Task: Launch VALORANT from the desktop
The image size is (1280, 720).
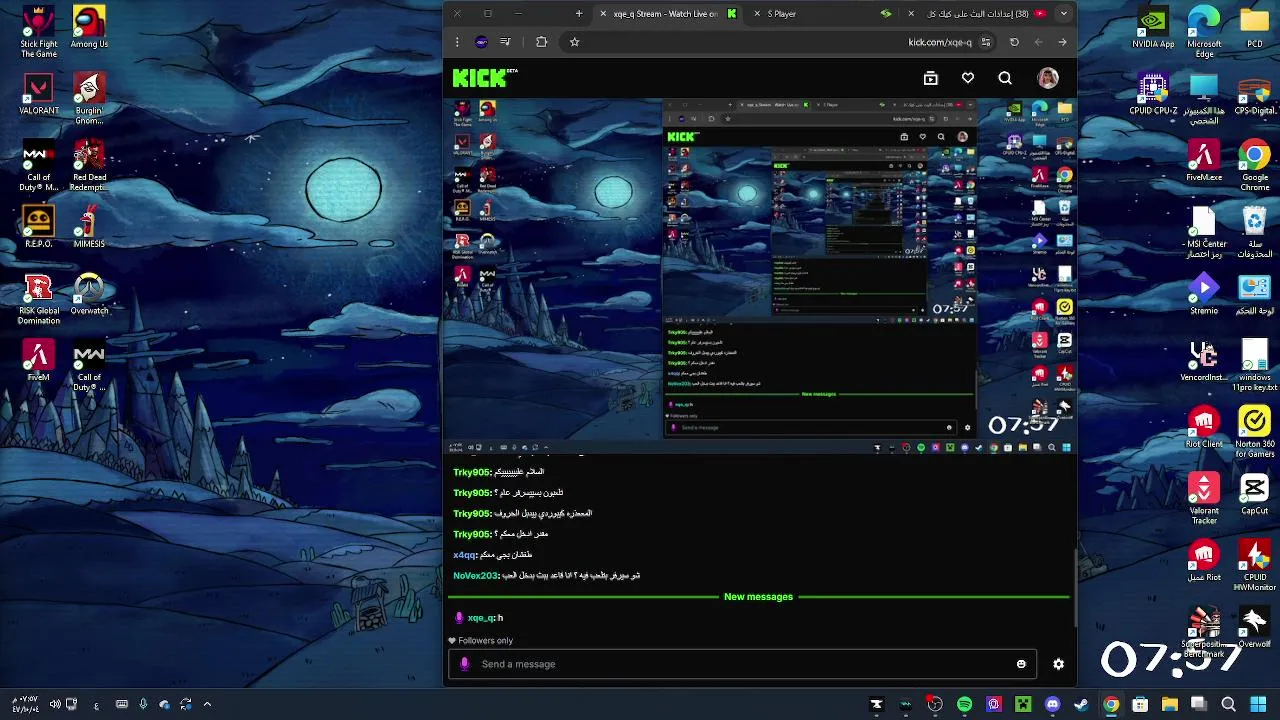Action: [x=39, y=93]
